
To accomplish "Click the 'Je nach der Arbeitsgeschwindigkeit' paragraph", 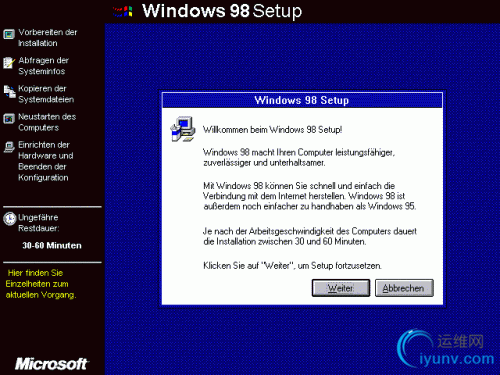I will 310,236.
